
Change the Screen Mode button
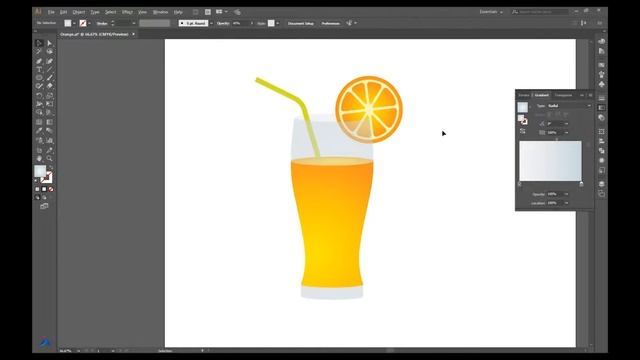[x=44, y=207]
